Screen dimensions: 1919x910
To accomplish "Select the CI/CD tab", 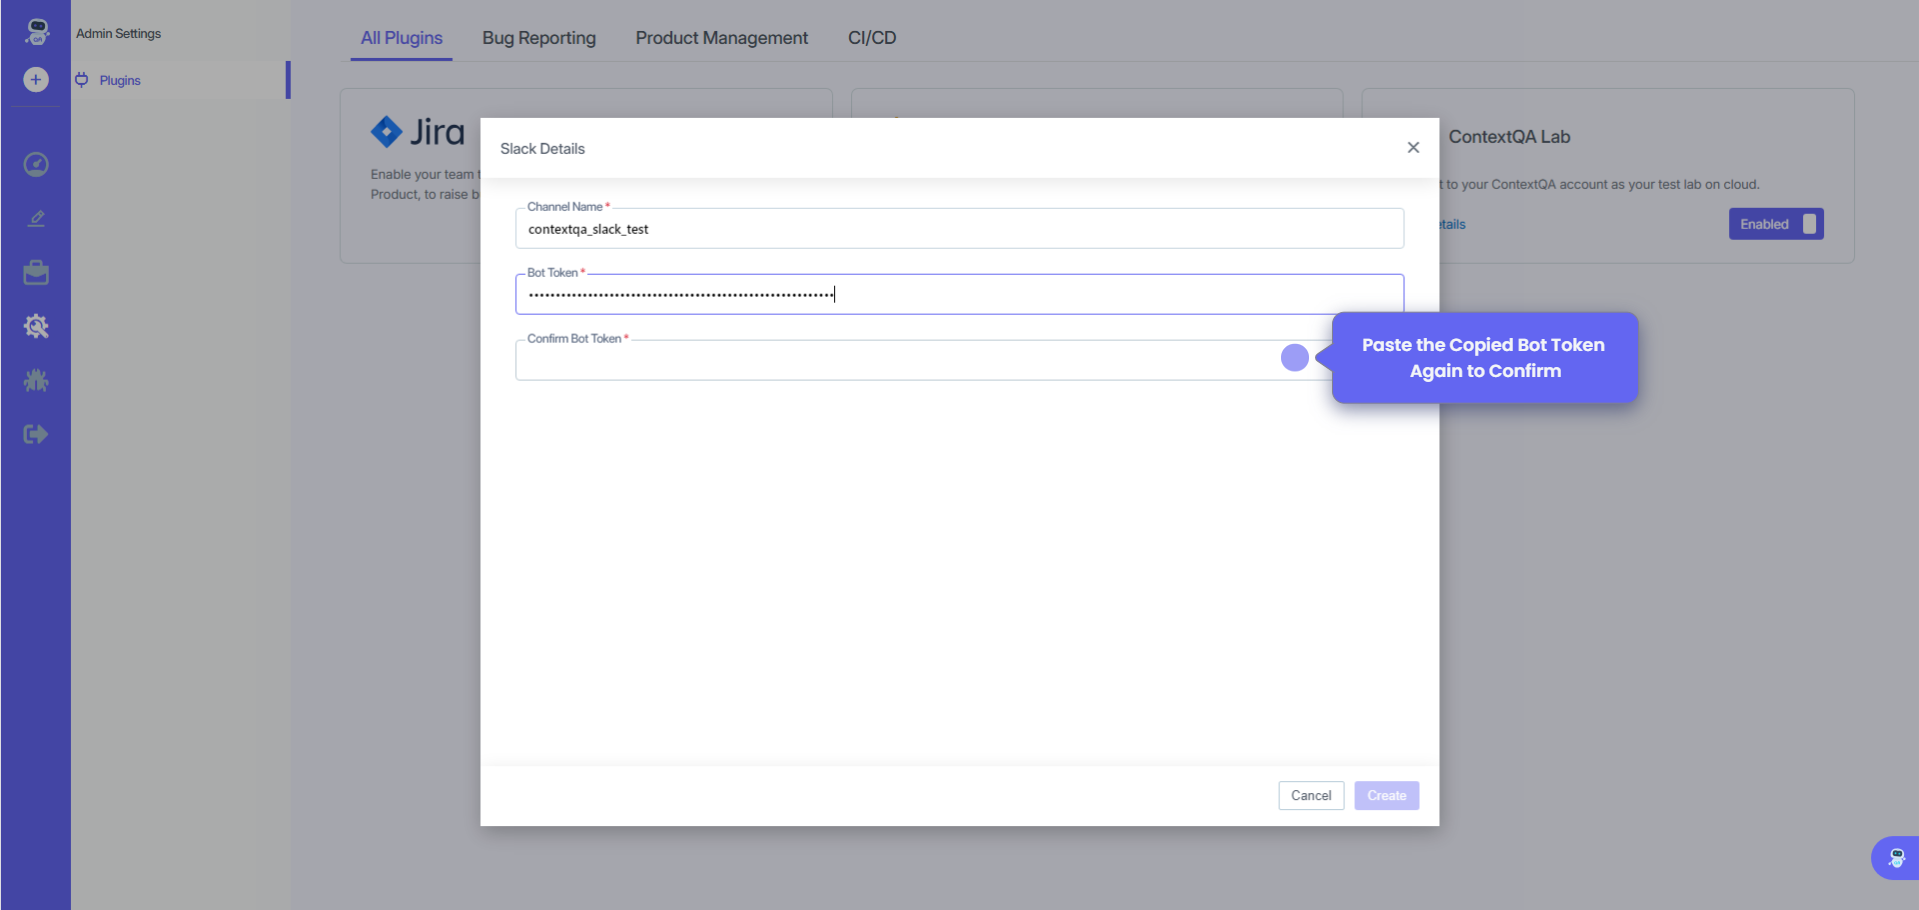I will (x=872, y=38).
